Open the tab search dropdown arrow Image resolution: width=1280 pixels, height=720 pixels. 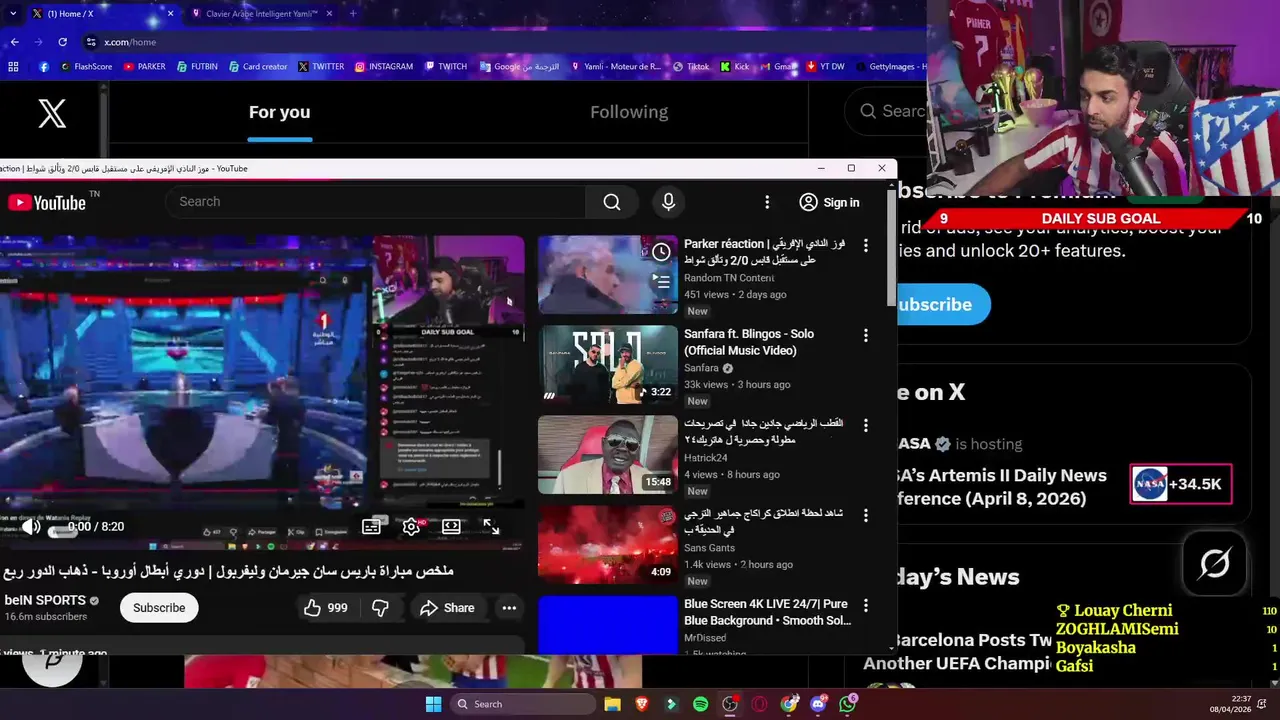[11, 13]
